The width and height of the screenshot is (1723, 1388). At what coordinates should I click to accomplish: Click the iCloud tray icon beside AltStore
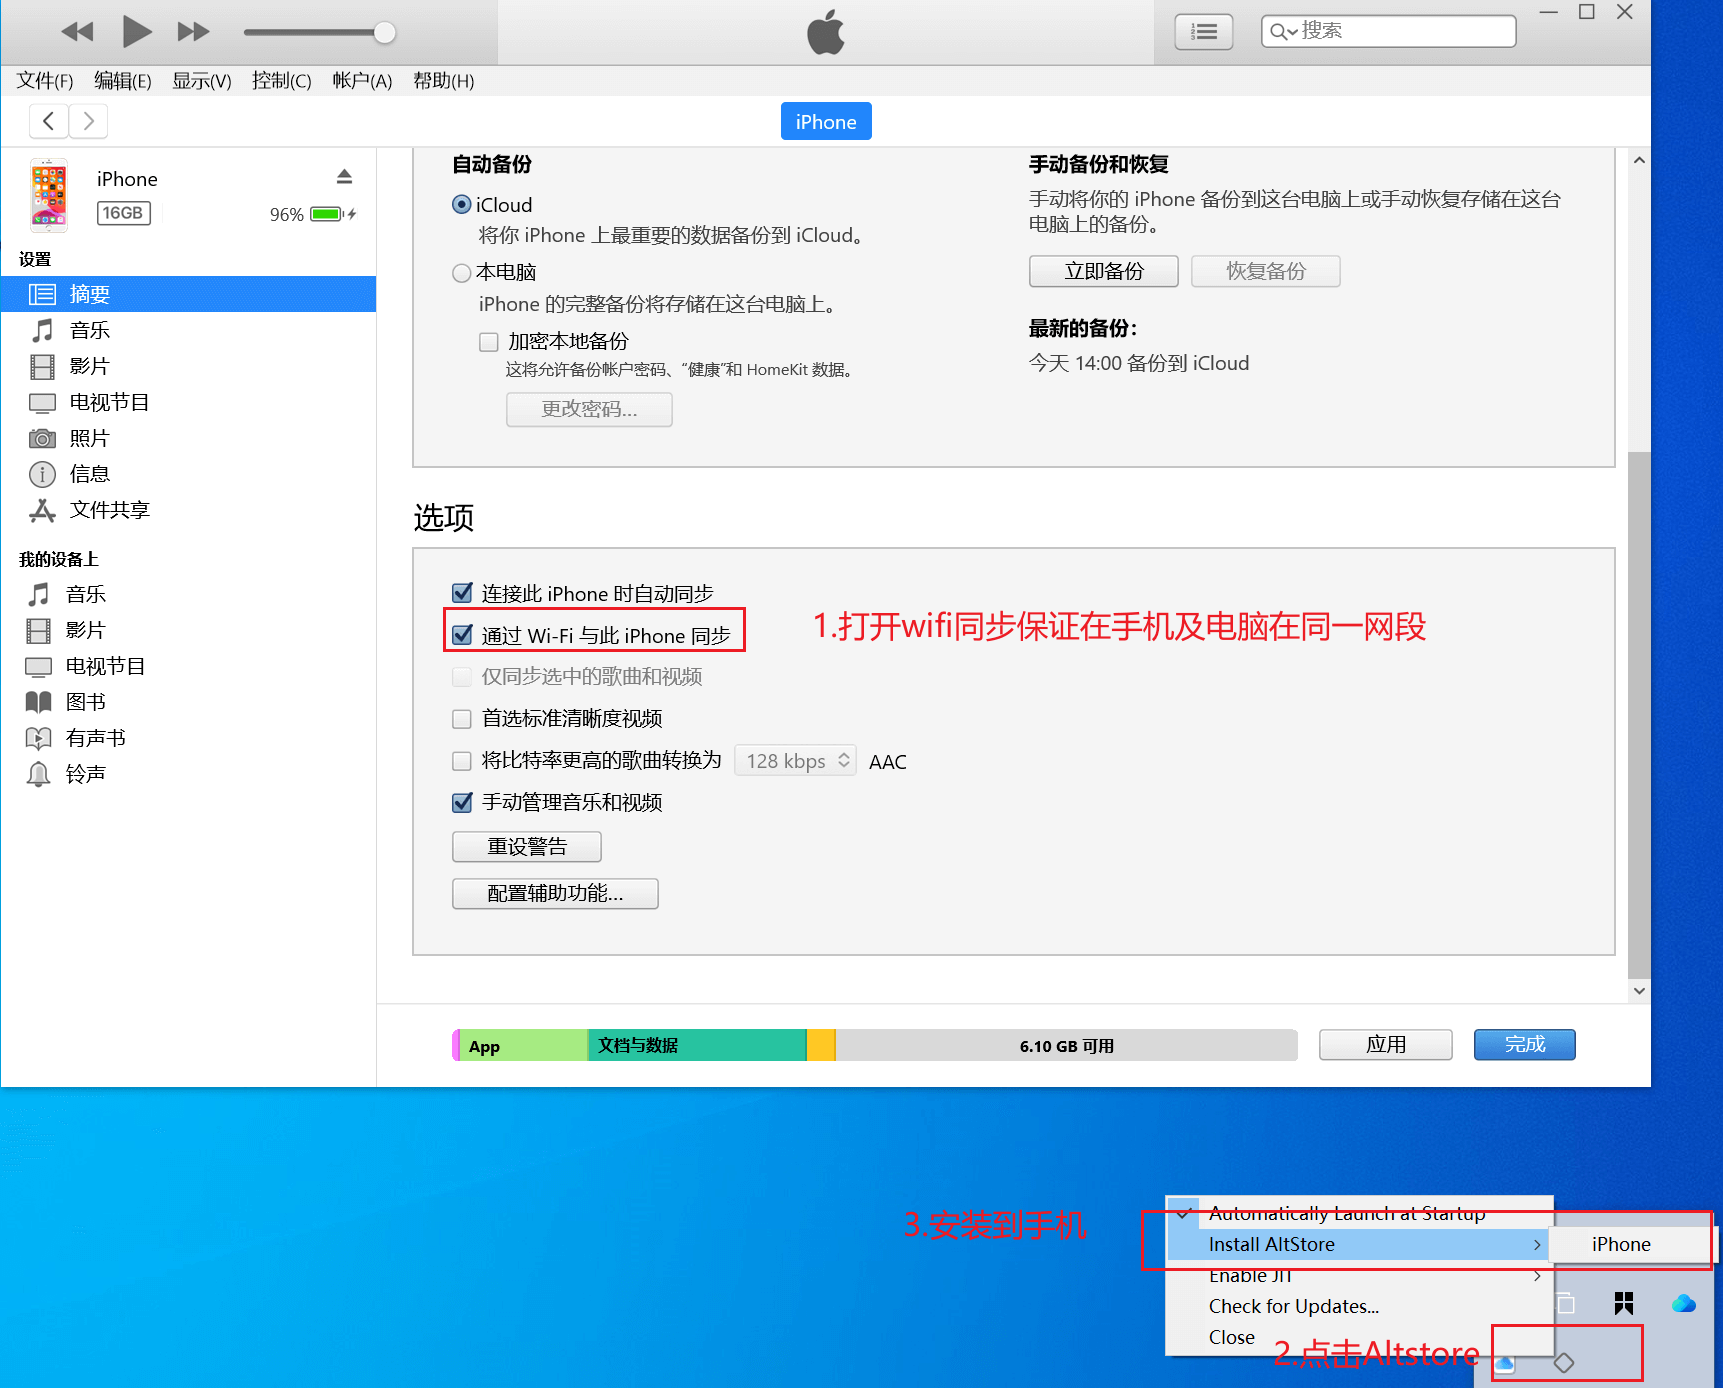[1505, 1364]
